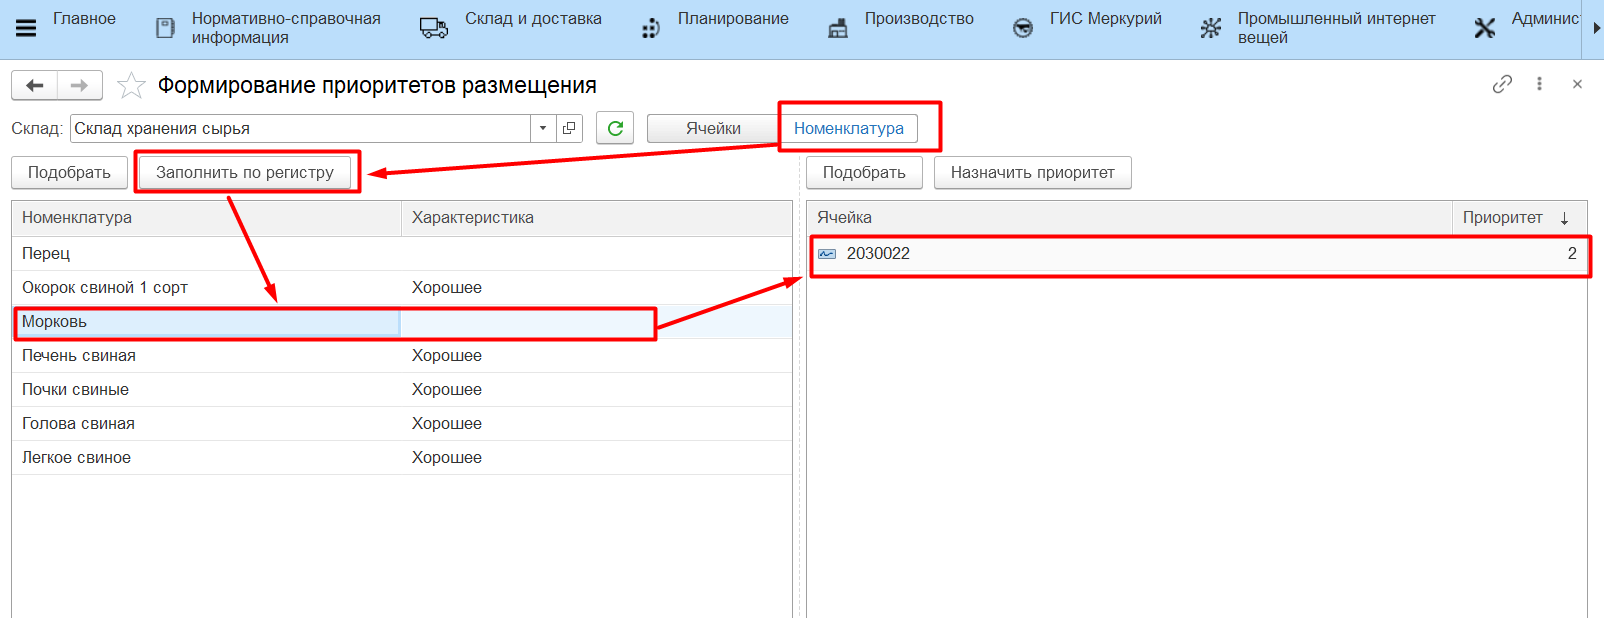
Task: Add page to favorites star
Action: pyautogui.click(x=131, y=86)
